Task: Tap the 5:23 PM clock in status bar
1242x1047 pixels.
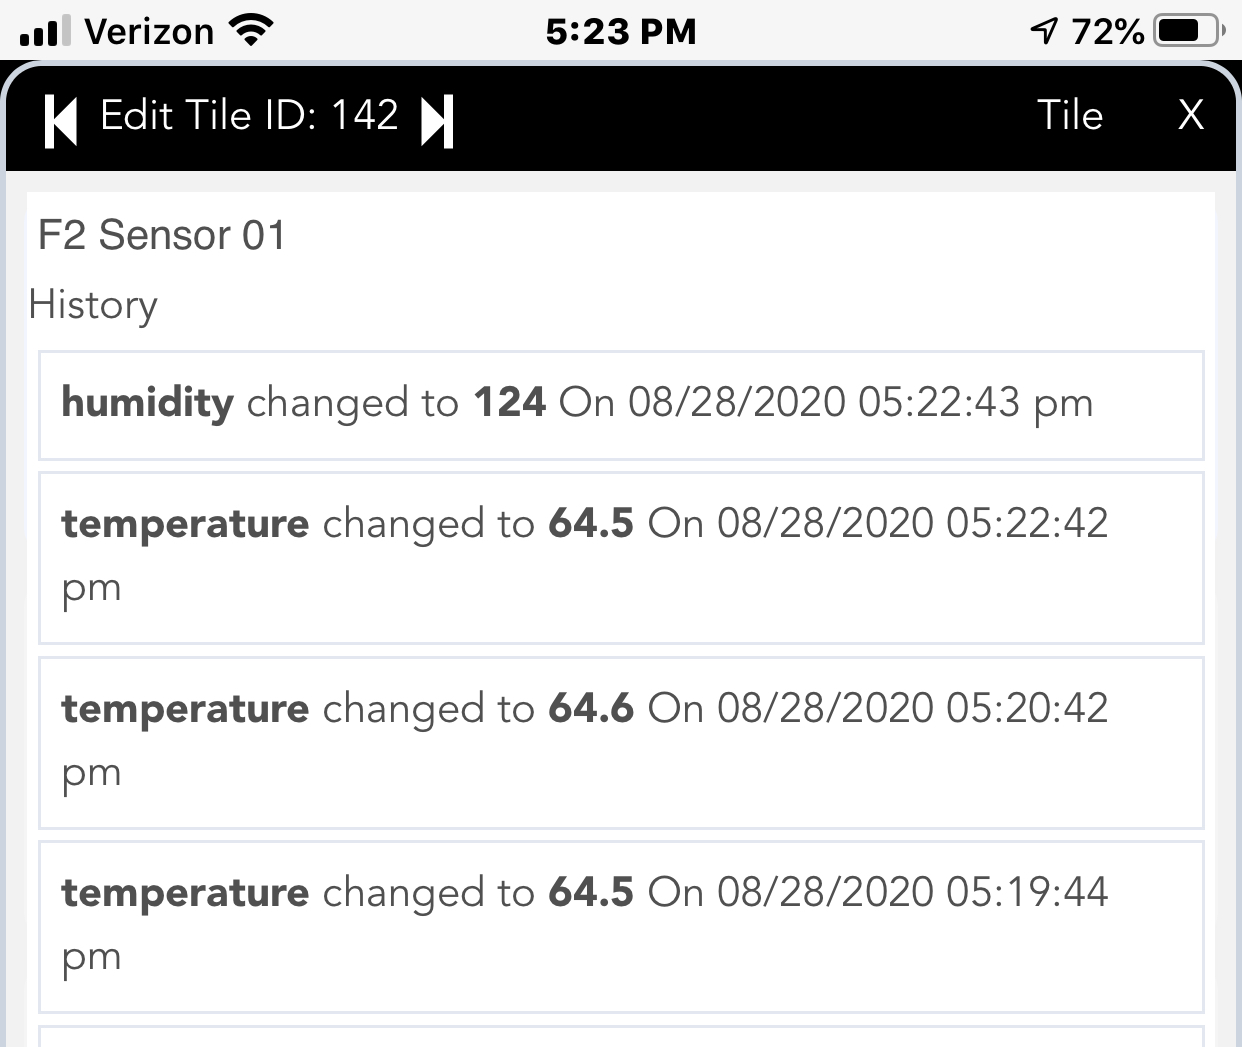Action: pos(621,31)
